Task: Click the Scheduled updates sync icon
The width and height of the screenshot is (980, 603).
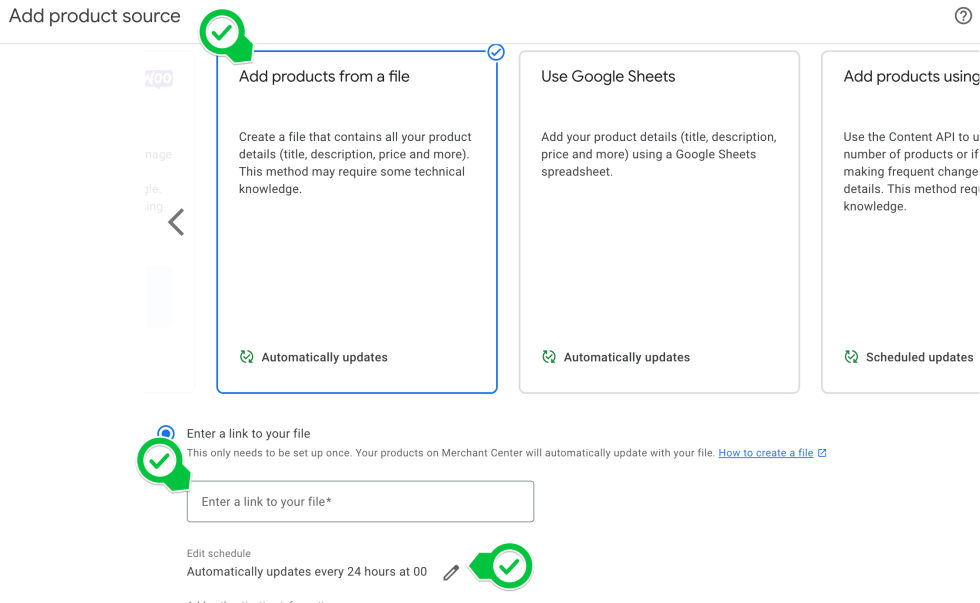Action: [x=851, y=357]
